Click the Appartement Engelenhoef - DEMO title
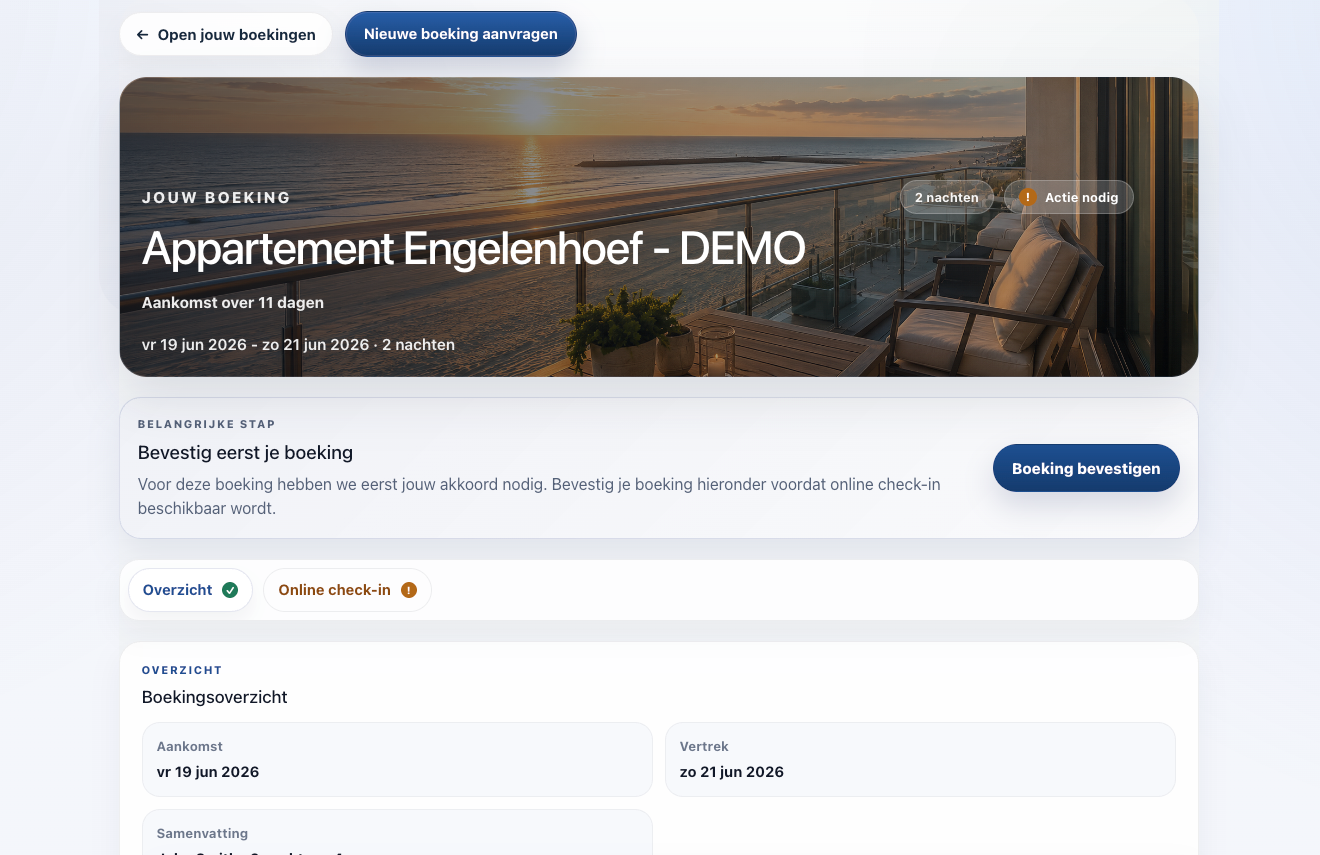1320x855 pixels. tap(473, 249)
